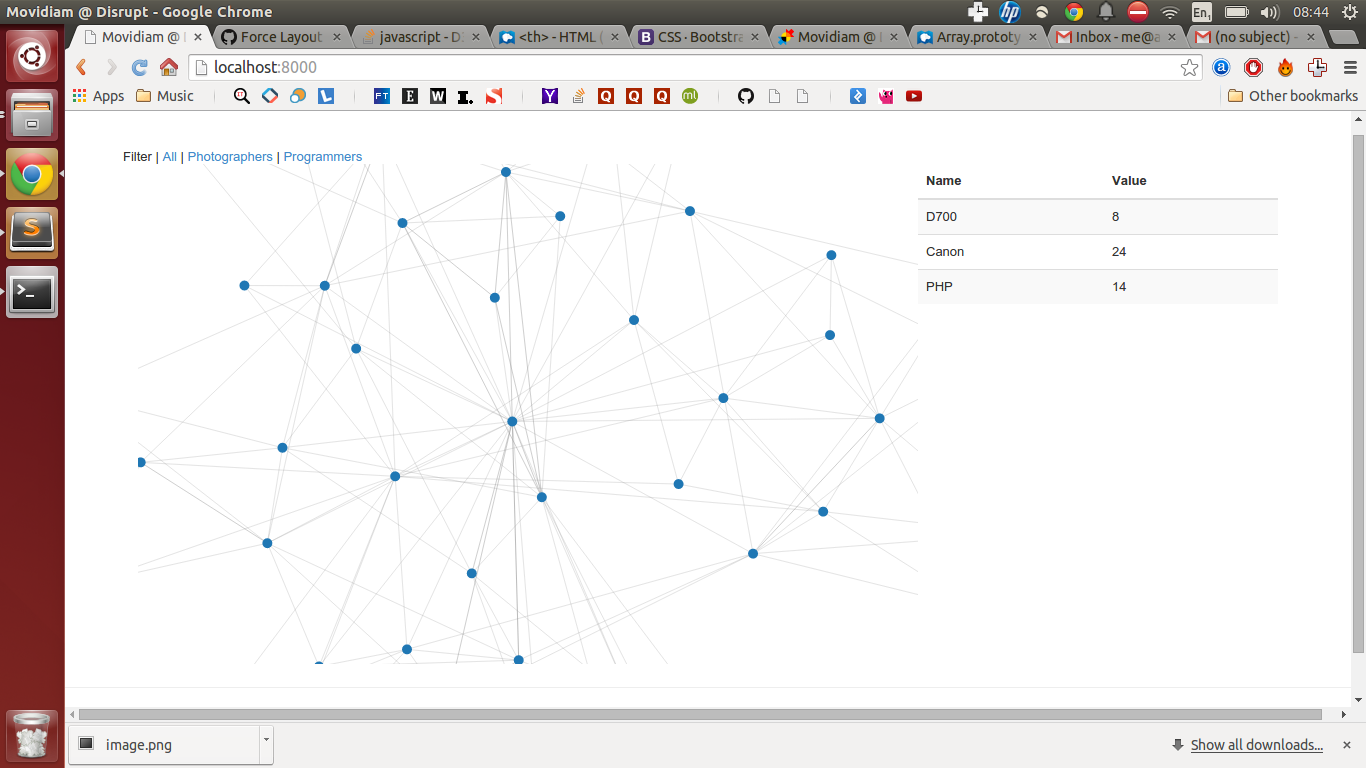This screenshot has width=1366, height=768.
Task: Open the Files manager in the dock
Action: 32,115
